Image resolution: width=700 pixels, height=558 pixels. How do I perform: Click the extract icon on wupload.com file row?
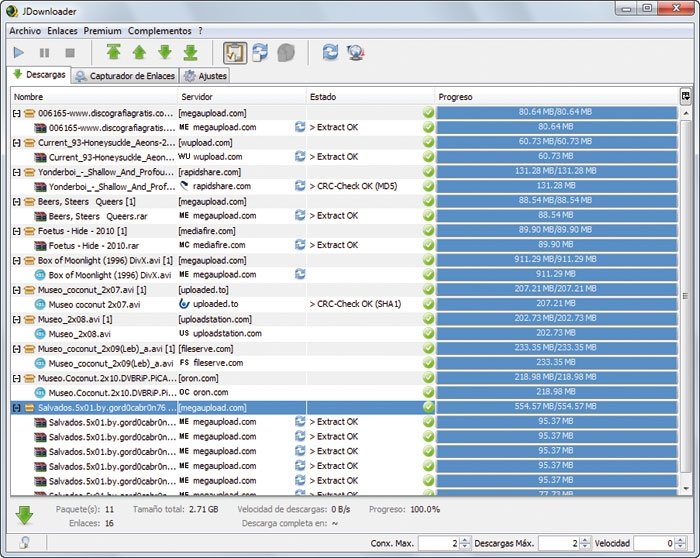pyautogui.click(x=300, y=156)
